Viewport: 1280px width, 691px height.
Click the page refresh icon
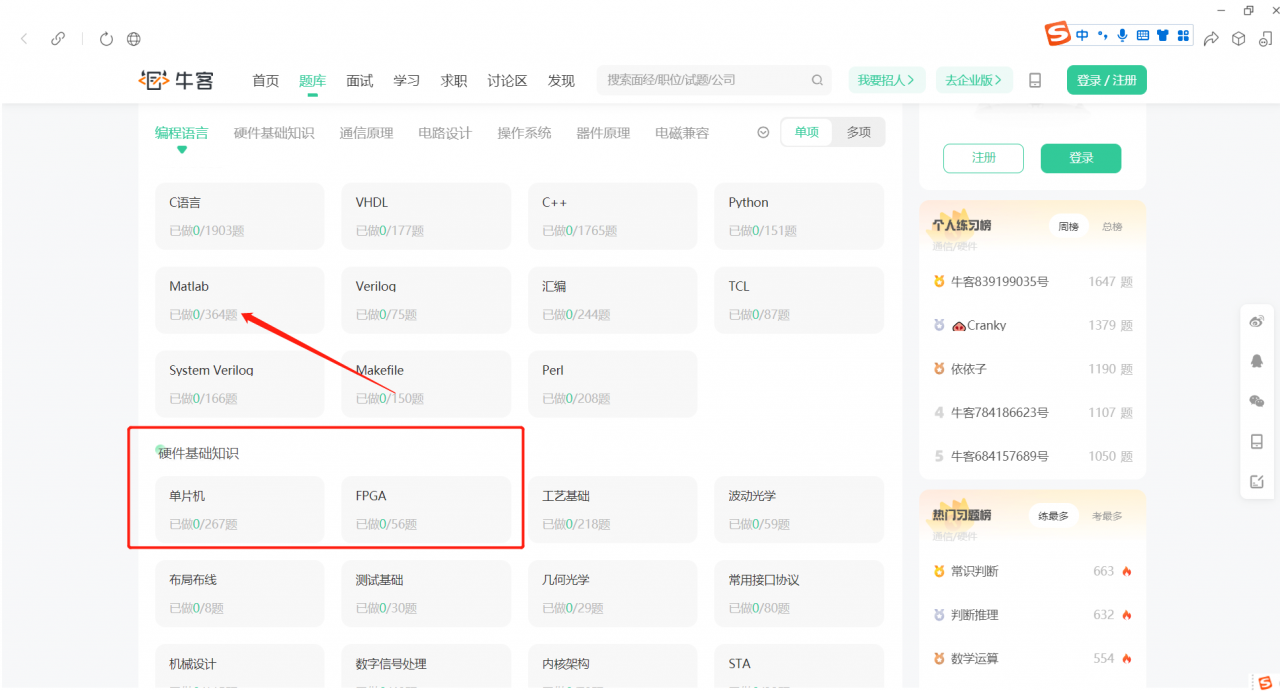[x=107, y=39]
